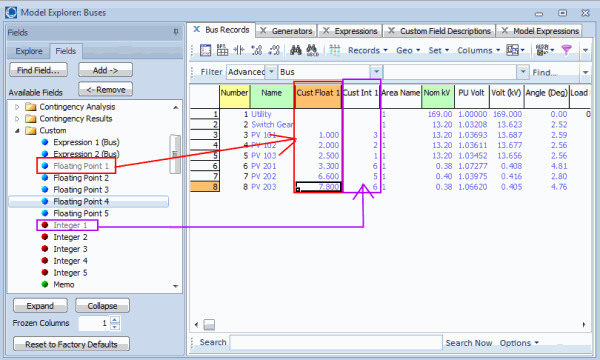The width and height of the screenshot is (600, 360).
Task: Select Expression 1 (Bus) field
Action: coord(86,142)
